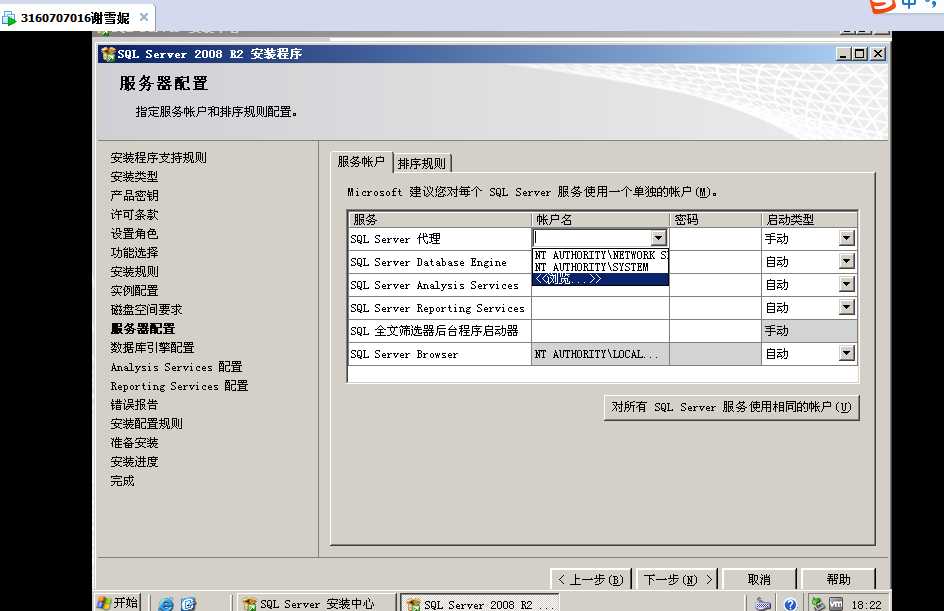
Task: Launch Internet Explorer from quick launch
Action: tap(166, 604)
